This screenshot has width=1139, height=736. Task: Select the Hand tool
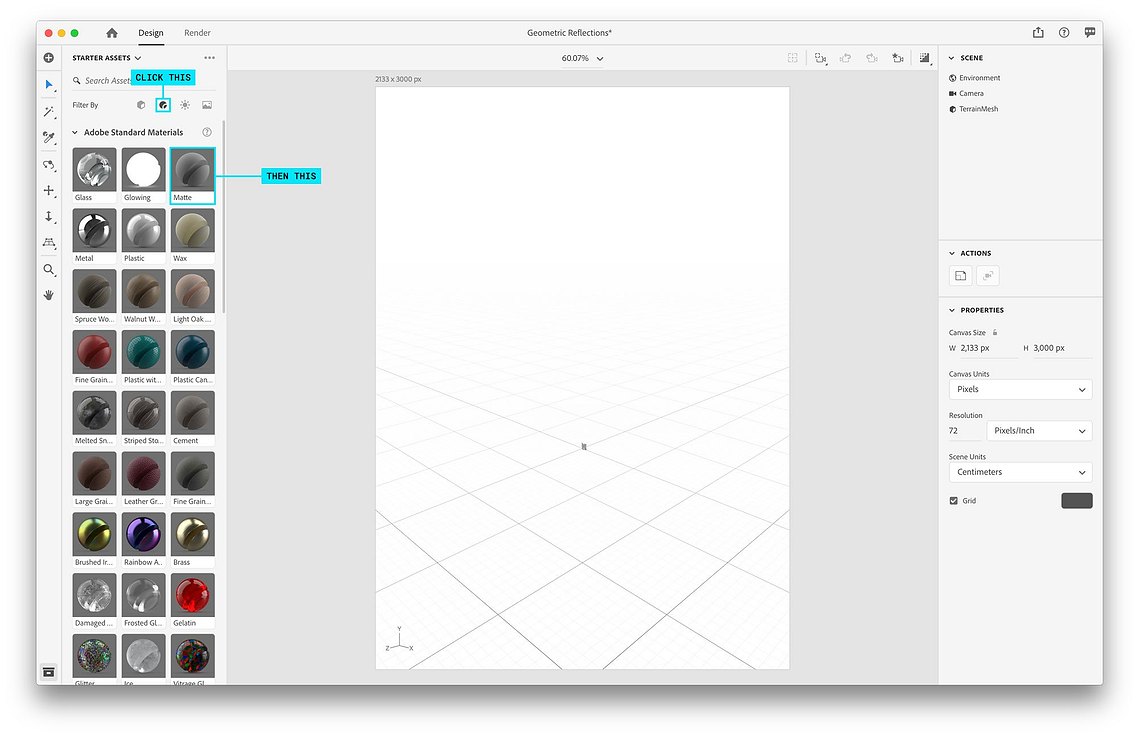49,295
